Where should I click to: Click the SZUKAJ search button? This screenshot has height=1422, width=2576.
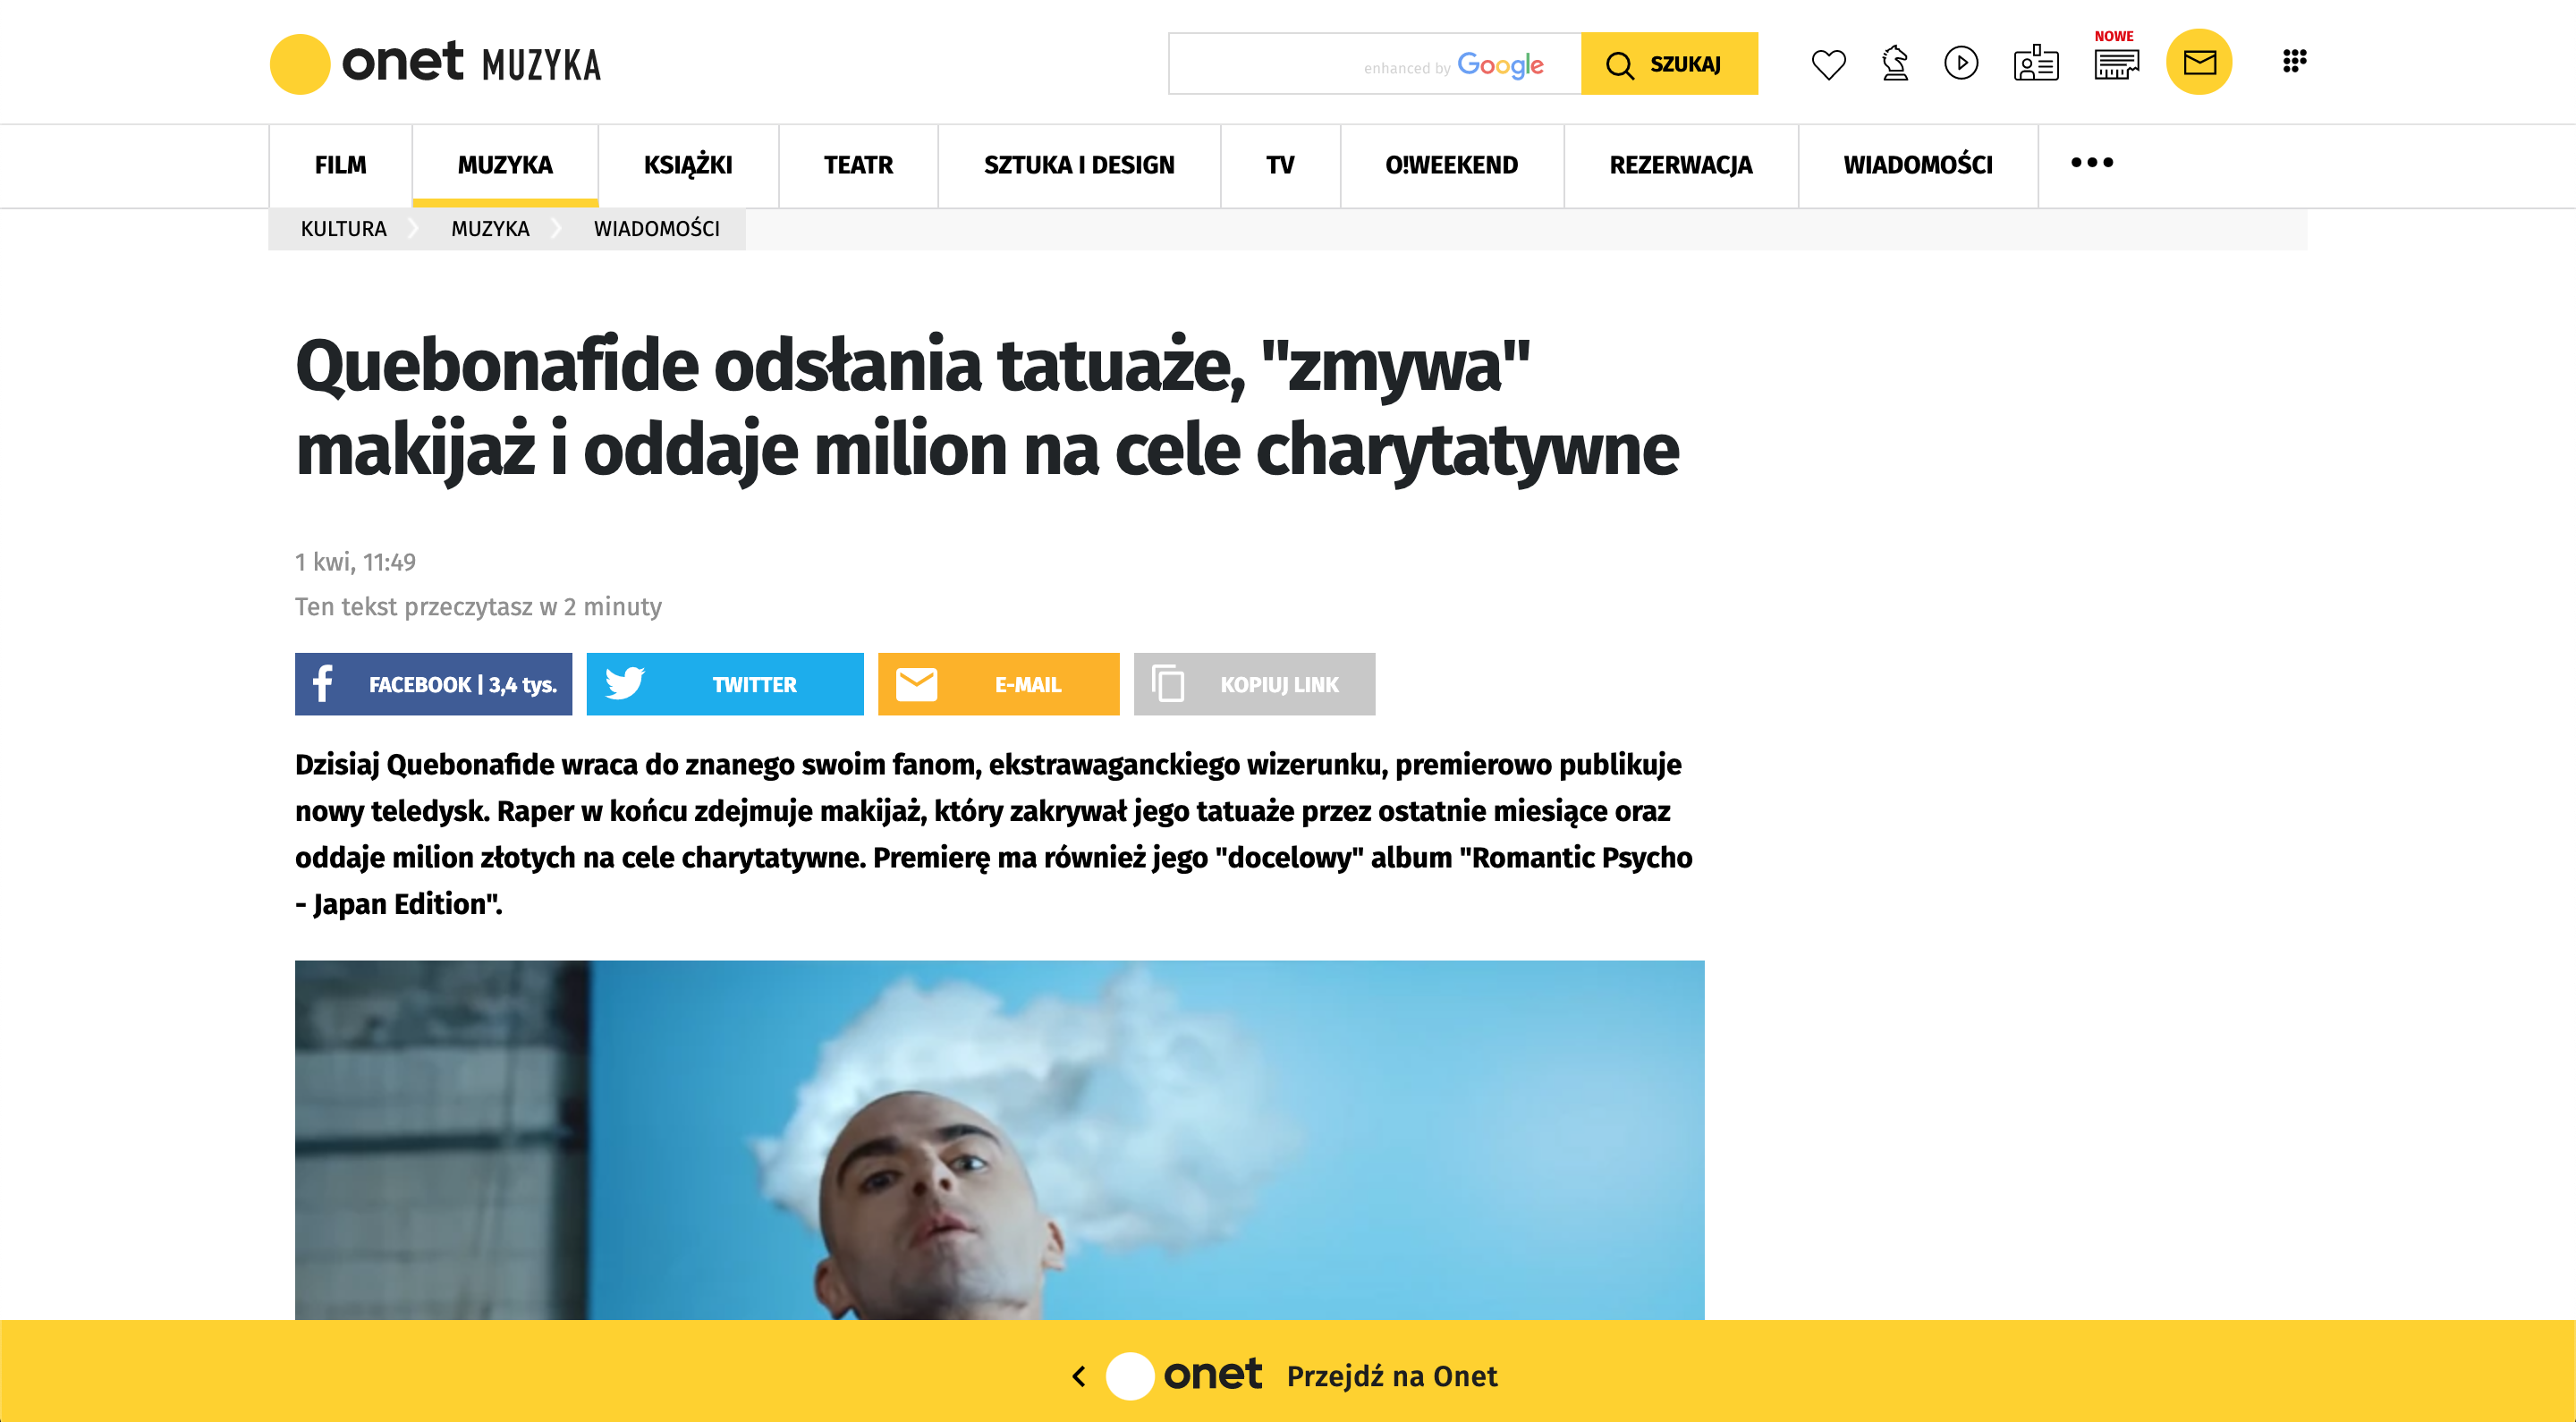click(x=1669, y=64)
